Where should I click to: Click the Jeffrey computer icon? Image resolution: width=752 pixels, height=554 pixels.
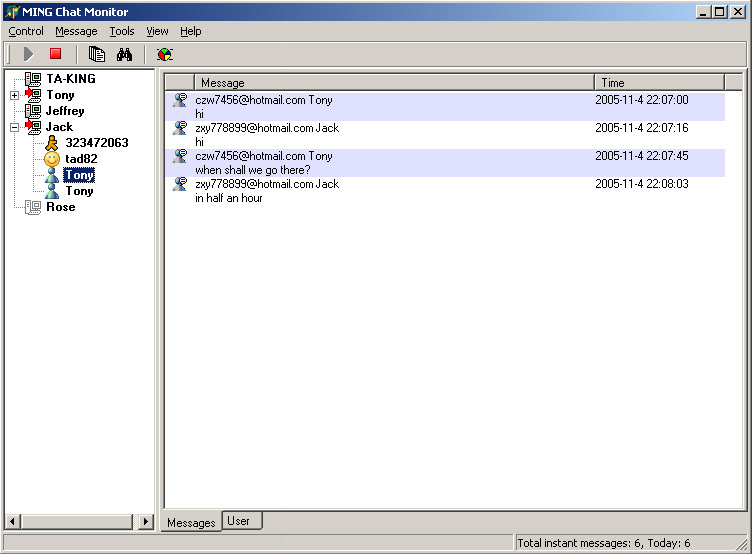pyautogui.click(x=33, y=111)
